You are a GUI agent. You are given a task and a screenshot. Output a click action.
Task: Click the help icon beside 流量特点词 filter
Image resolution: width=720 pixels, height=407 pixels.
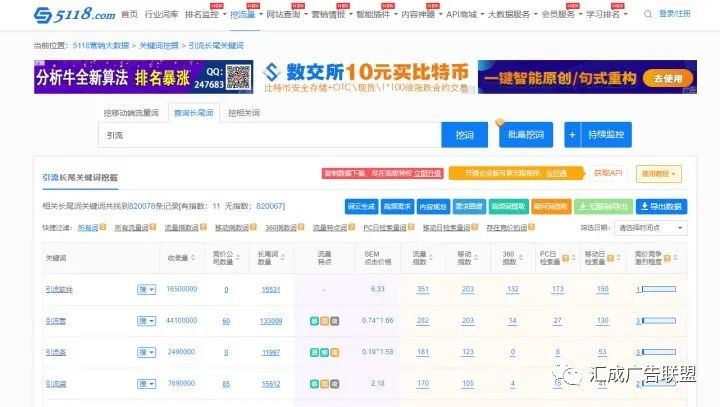pyautogui.click(x=352, y=227)
